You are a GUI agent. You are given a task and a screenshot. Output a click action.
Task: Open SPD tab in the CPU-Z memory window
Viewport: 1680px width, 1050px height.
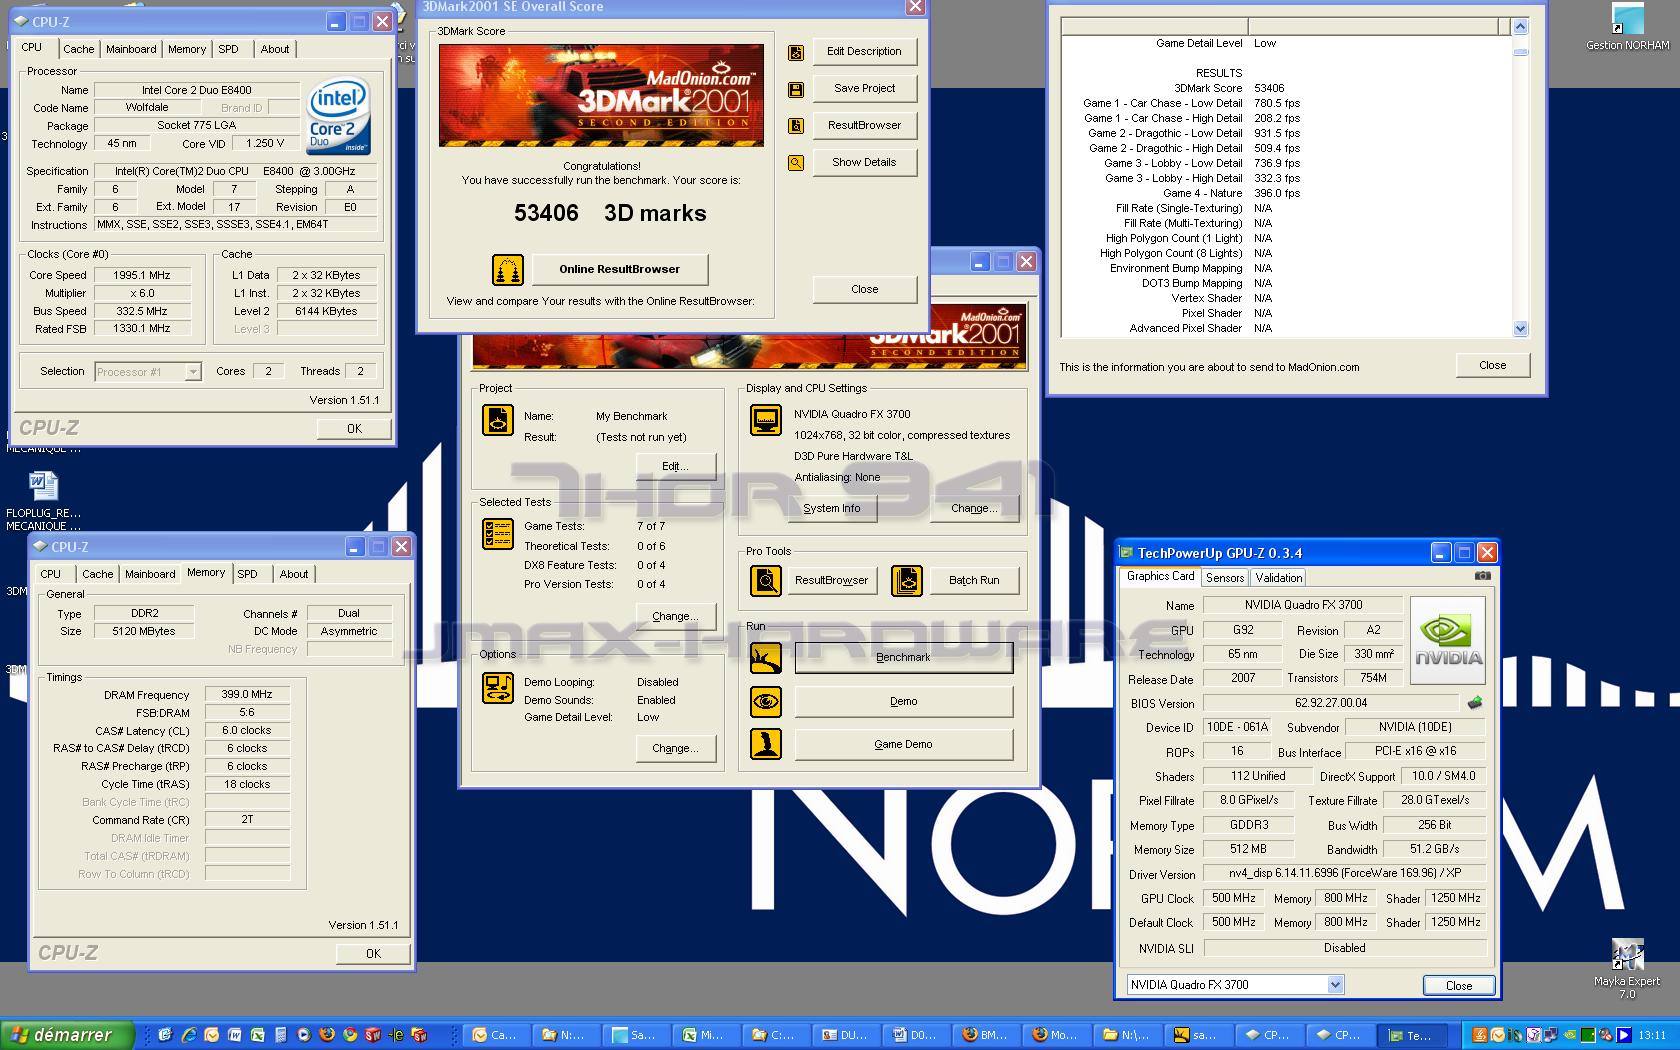click(248, 574)
